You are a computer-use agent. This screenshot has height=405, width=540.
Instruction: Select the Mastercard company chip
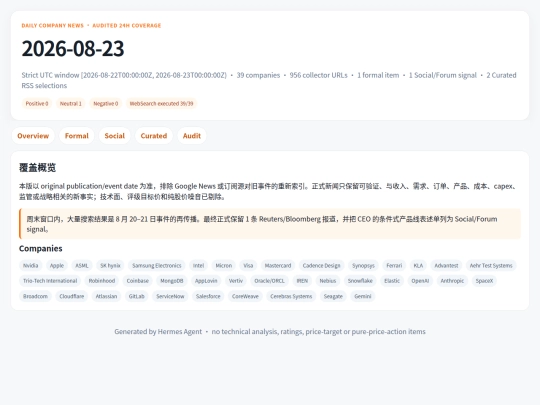(x=278, y=266)
